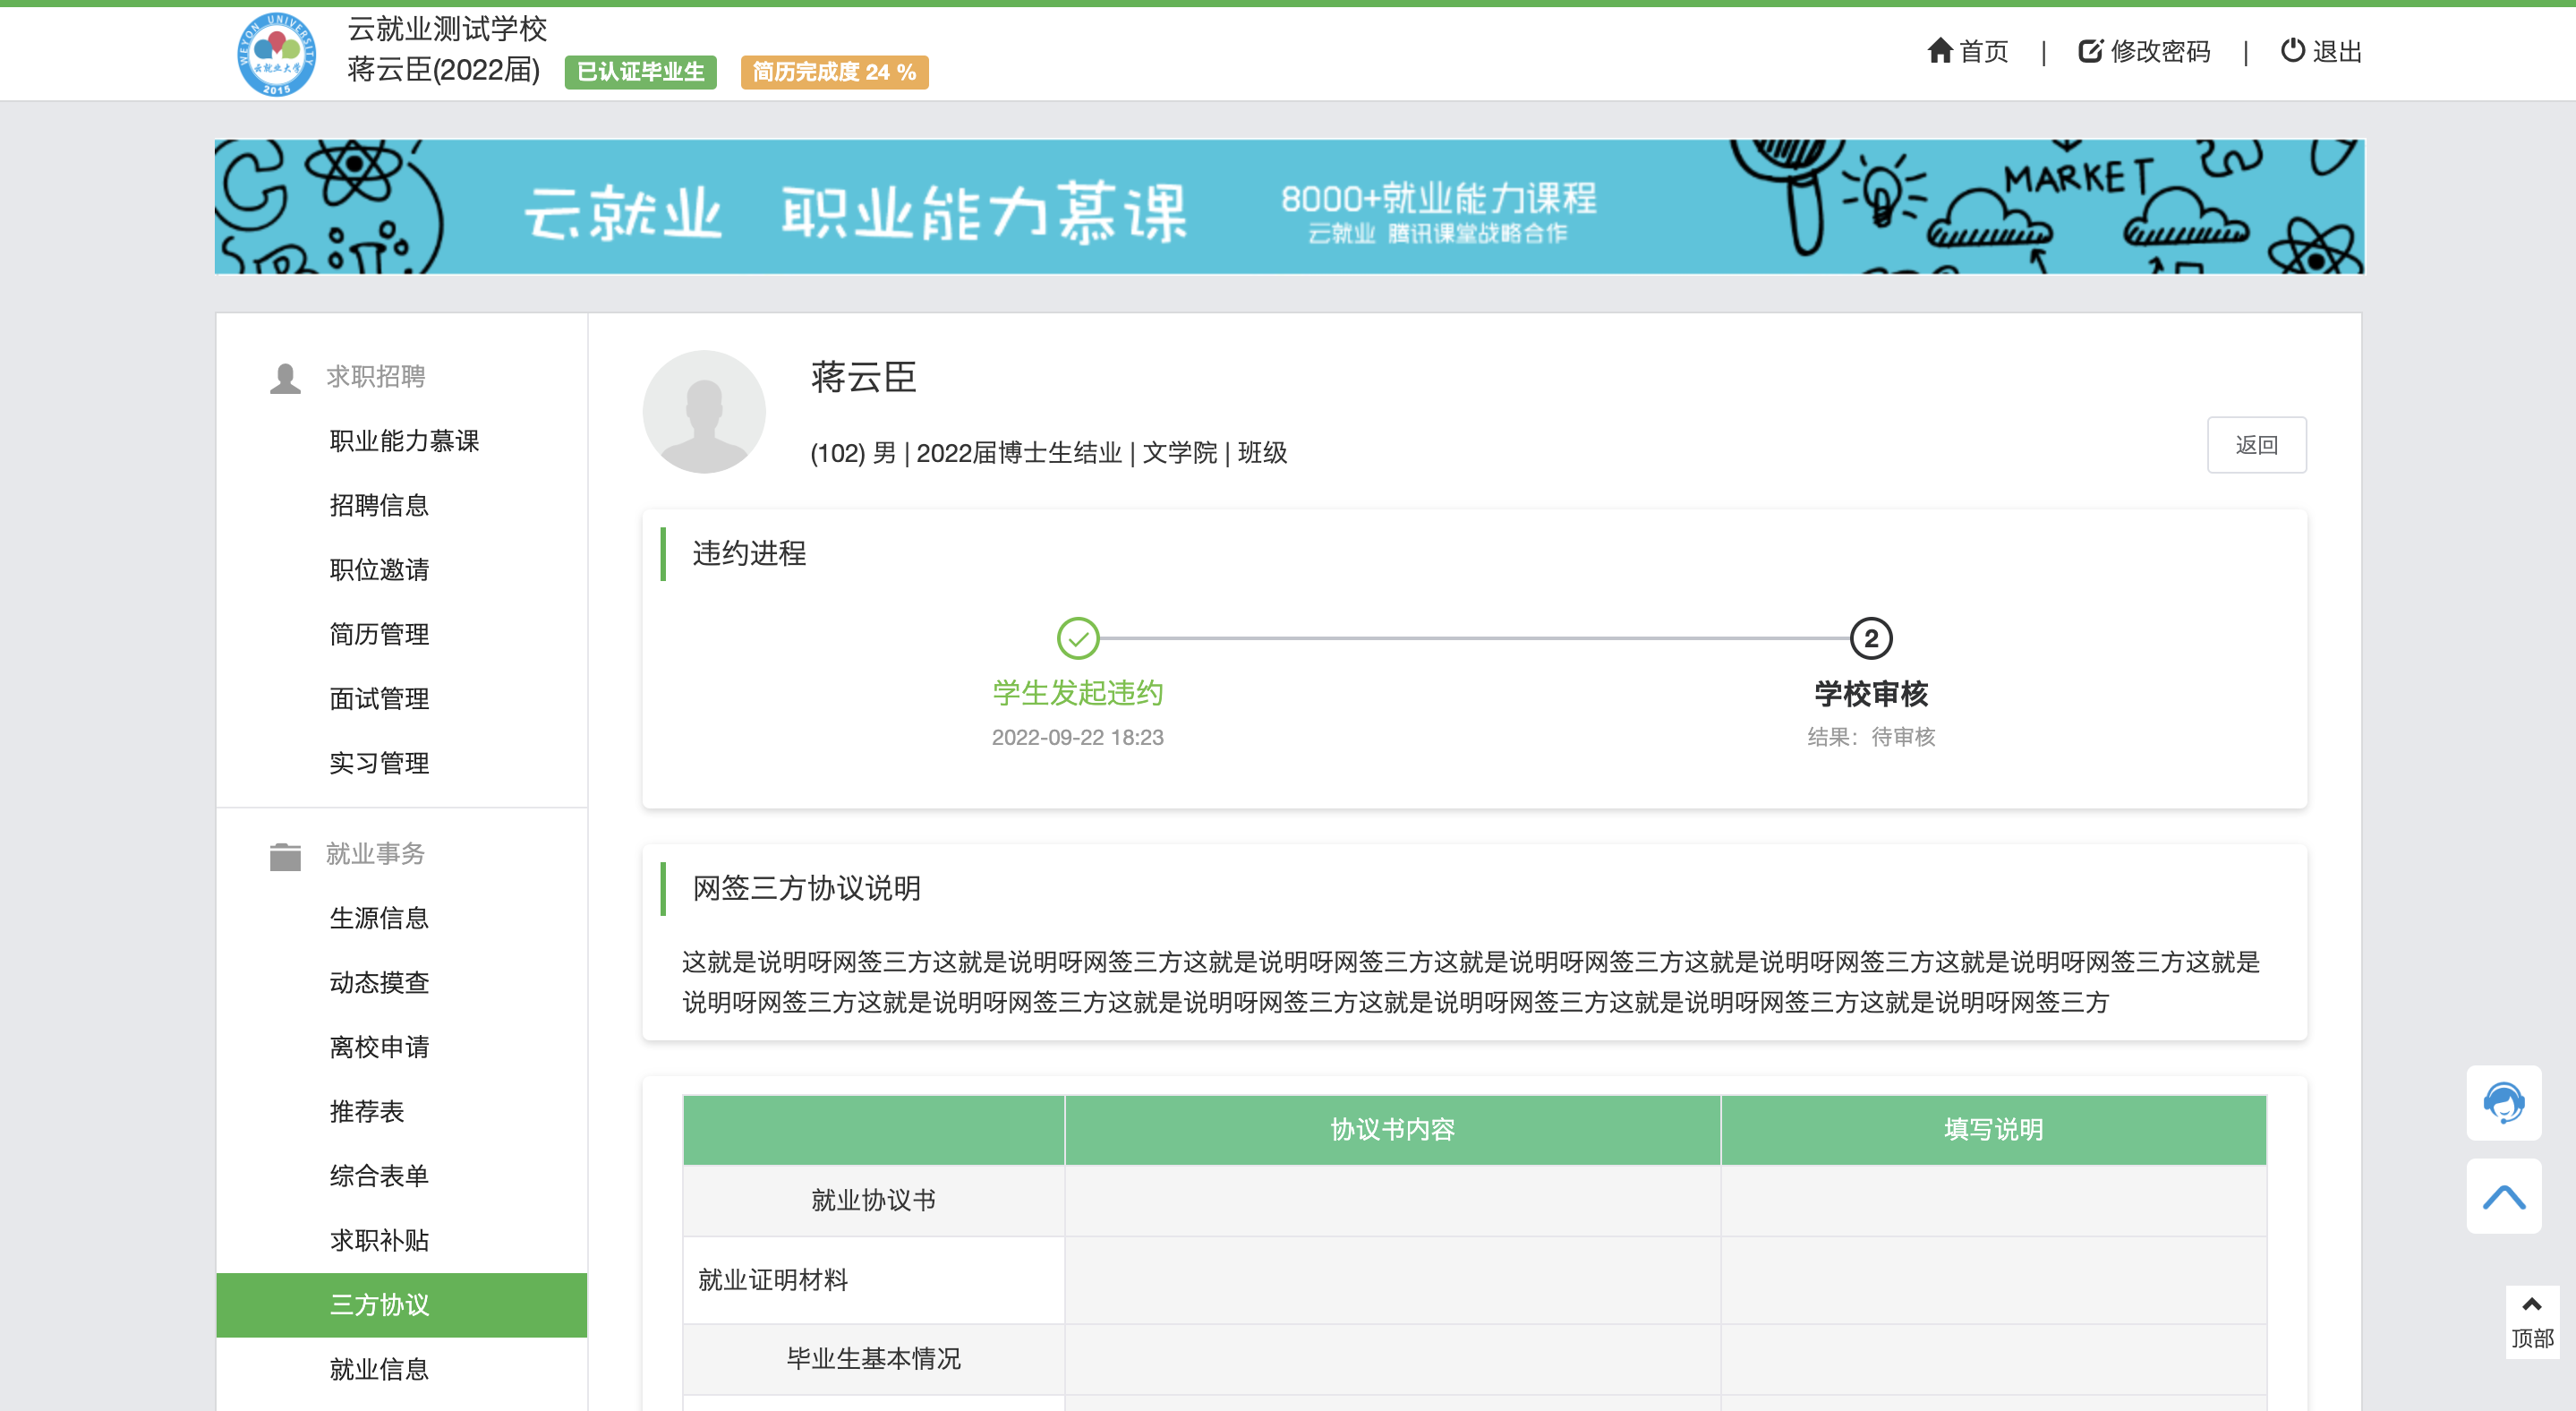
Task: Click the gray user avatar photo
Action: coord(704,411)
